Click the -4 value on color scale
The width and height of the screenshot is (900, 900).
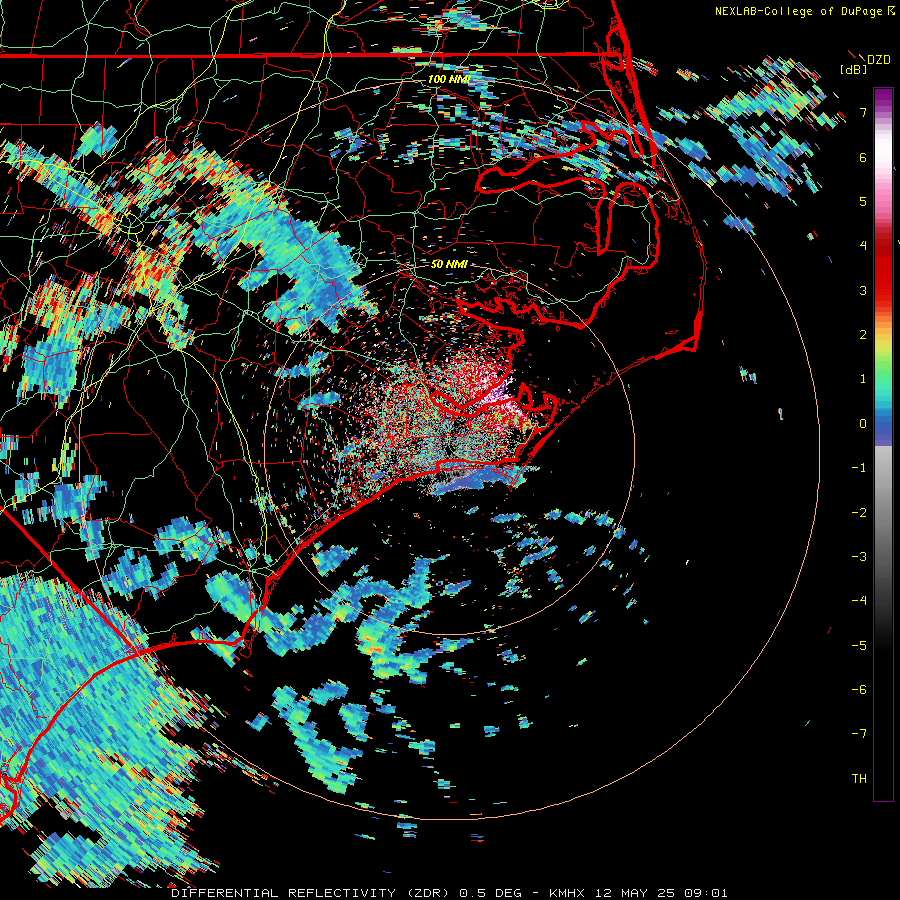coord(859,601)
